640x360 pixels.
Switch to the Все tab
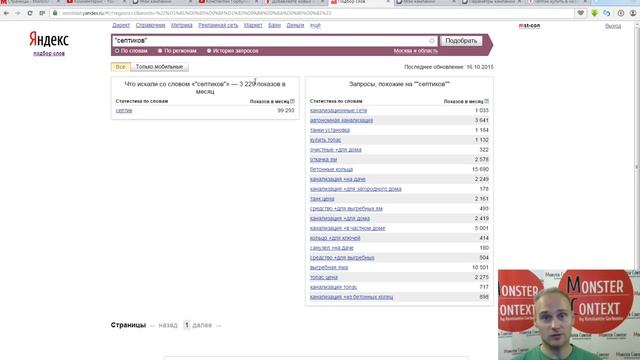pyautogui.click(x=120, y=67)
